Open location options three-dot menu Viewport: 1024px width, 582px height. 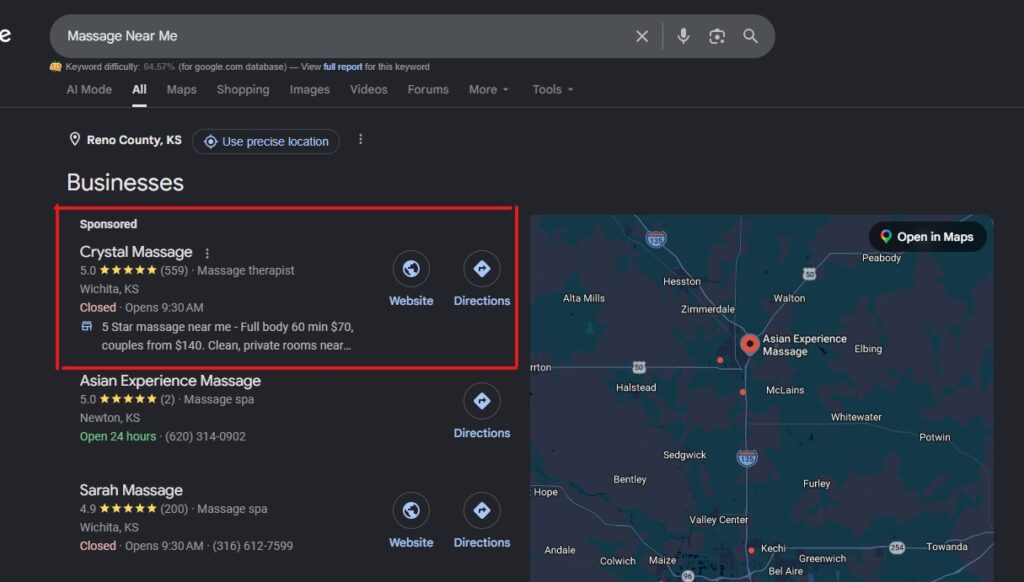click(x=360, y=140)
